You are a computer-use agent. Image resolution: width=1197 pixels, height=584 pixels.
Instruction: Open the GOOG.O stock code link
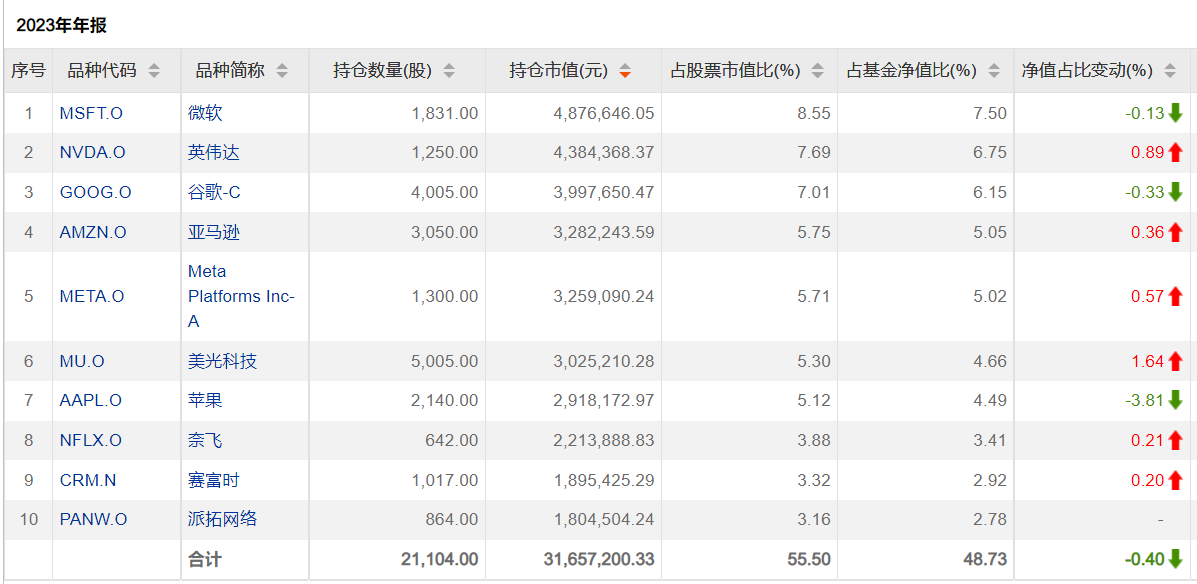95,192
